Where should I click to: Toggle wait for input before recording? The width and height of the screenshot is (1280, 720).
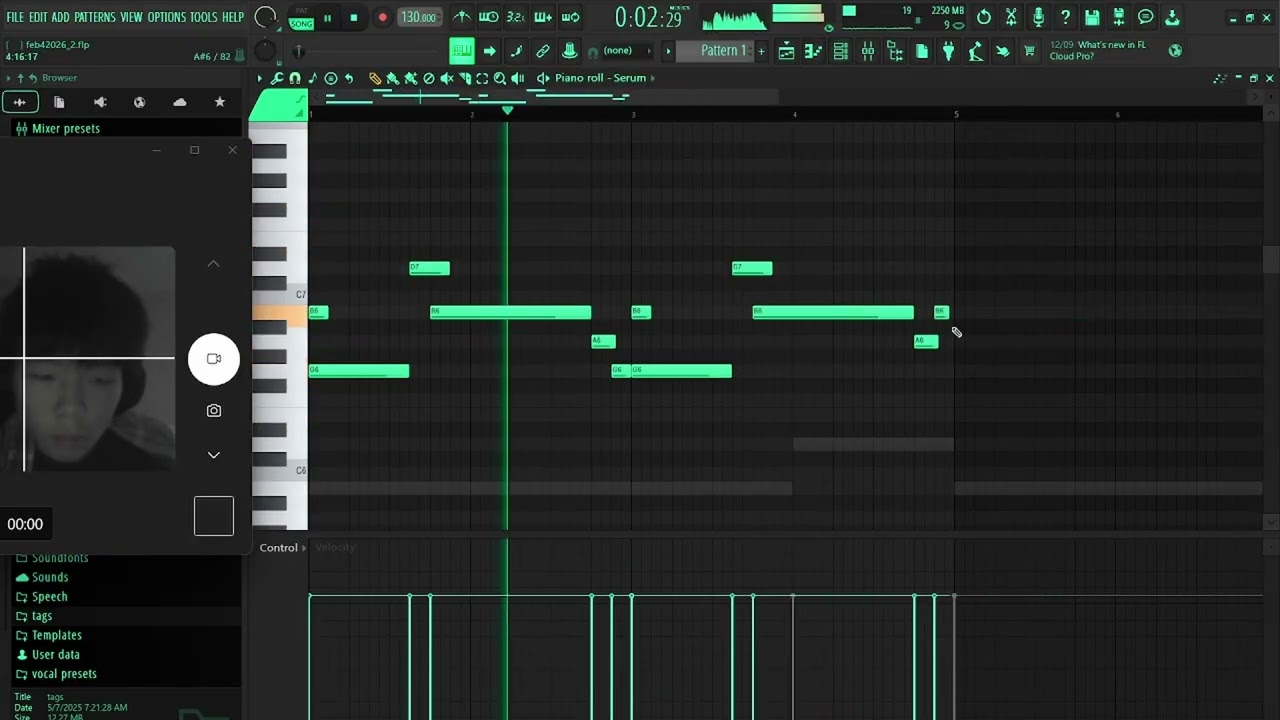pyautogui.click(x=488, y=17)
